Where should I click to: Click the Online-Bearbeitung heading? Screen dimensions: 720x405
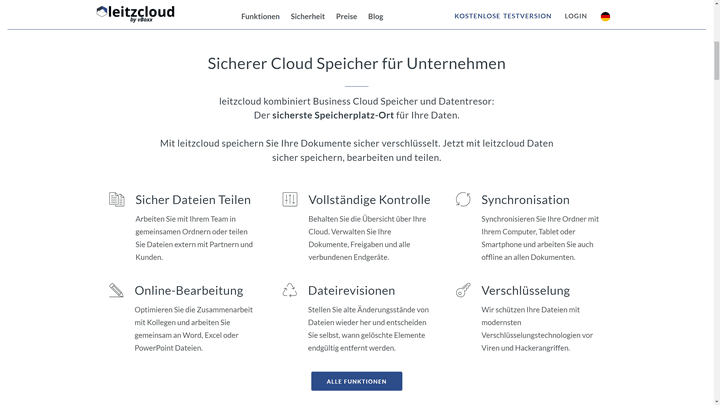tap(189, 291)
